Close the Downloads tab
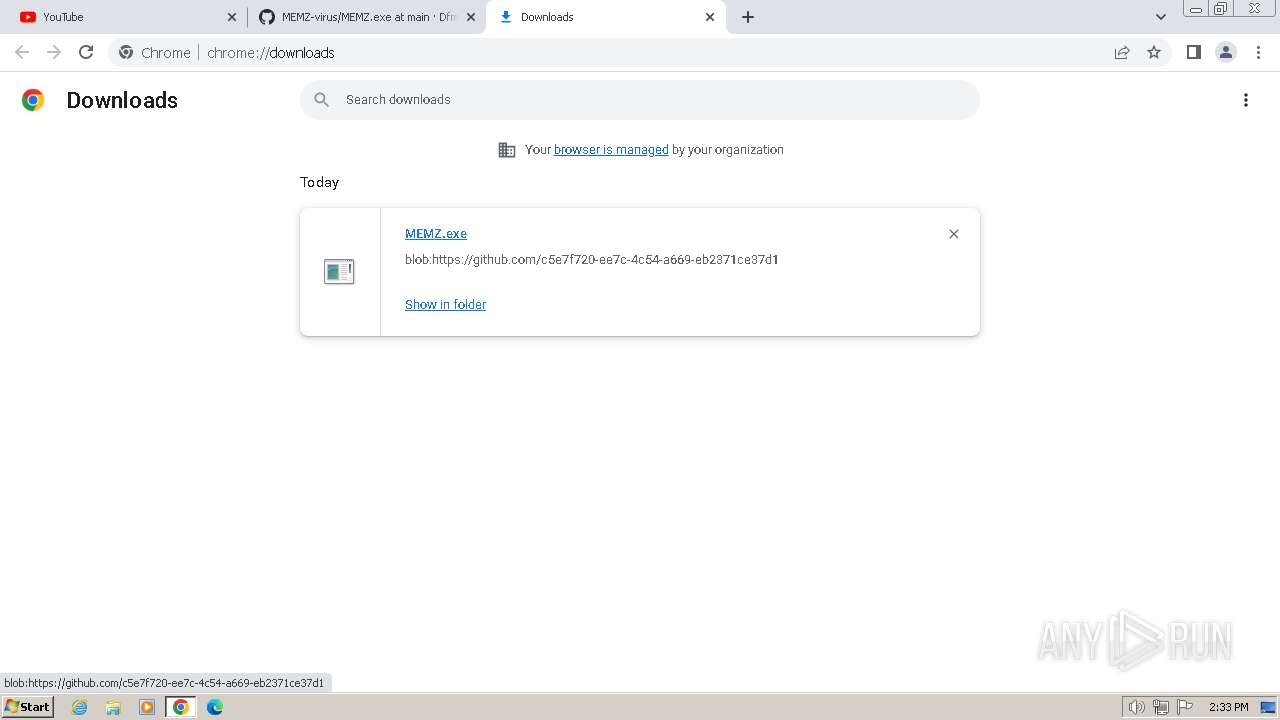The image size is (1280, 720). (710, 17)
